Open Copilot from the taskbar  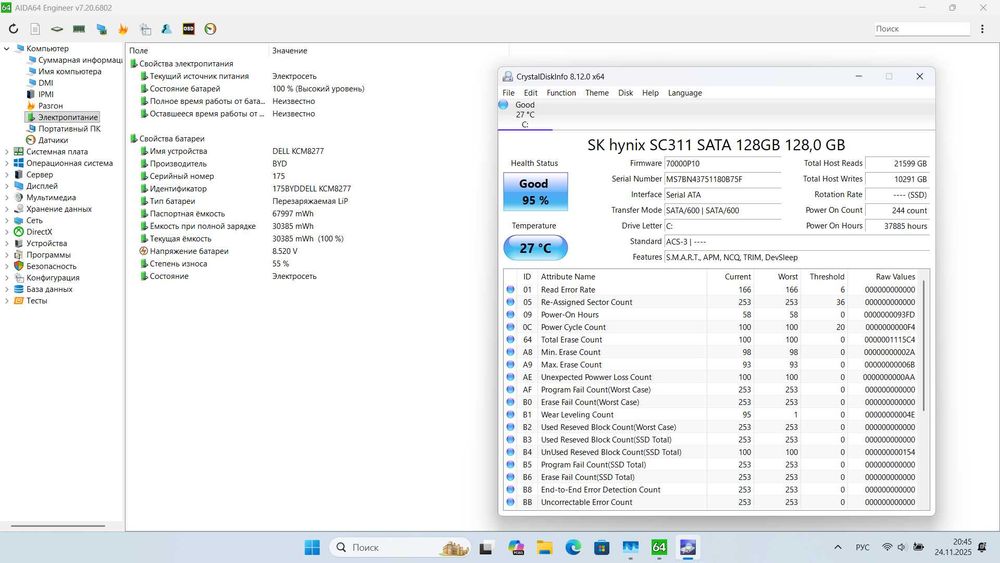click(516, 547)
